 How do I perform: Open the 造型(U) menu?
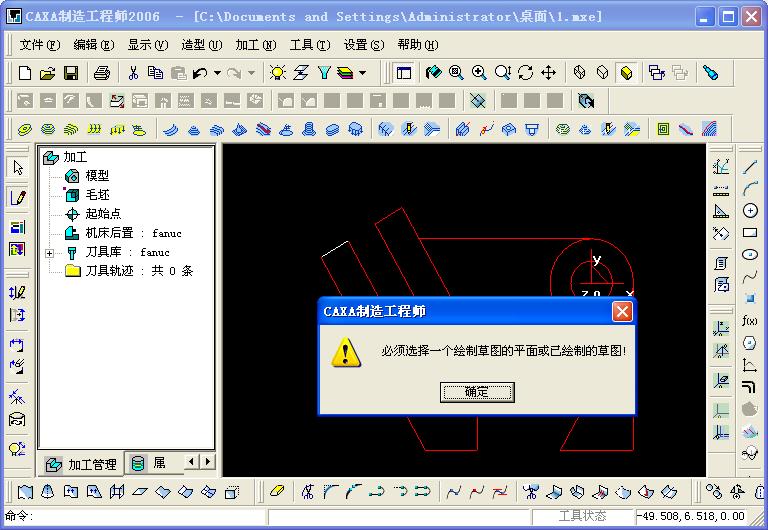point(201,45)
